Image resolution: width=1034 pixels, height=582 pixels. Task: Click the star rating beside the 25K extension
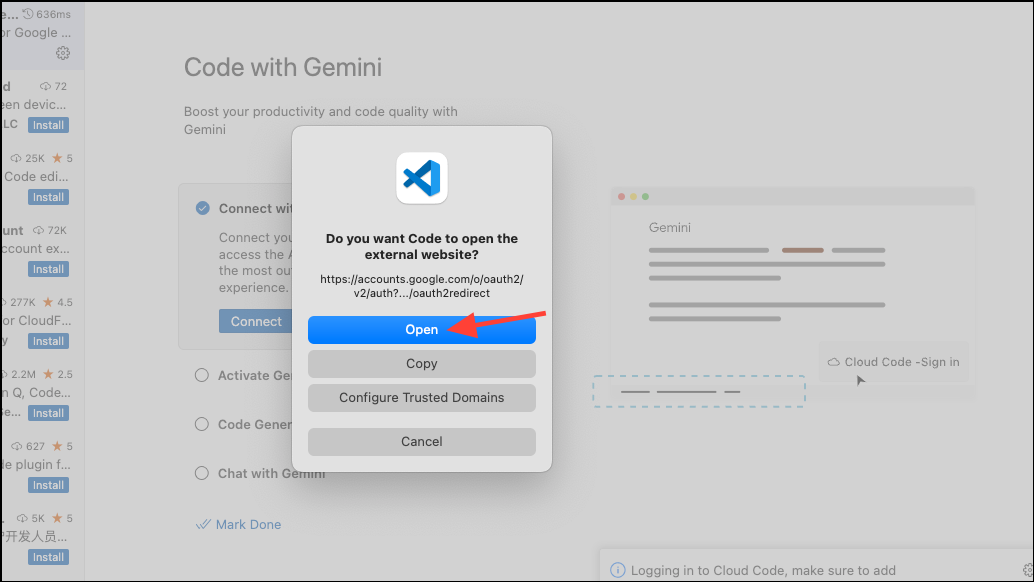(59, 157)
